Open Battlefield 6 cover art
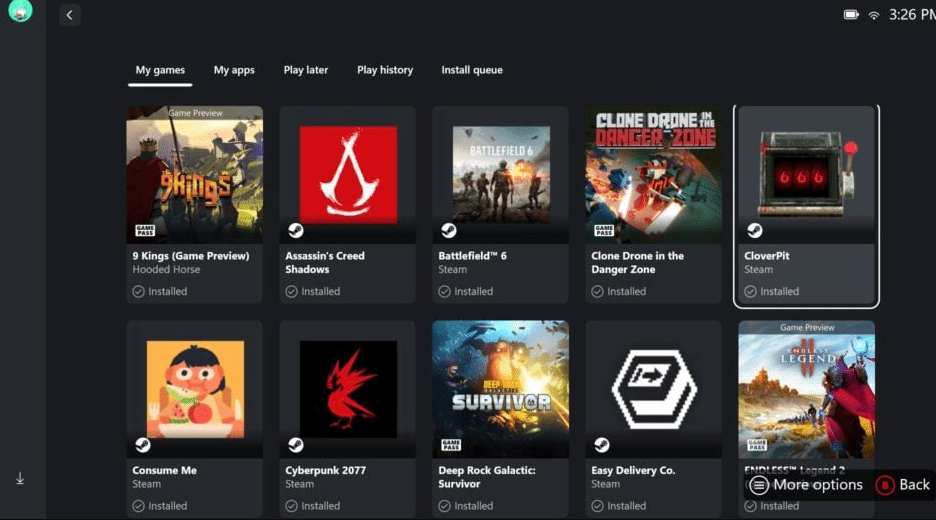 coord(501,174)
